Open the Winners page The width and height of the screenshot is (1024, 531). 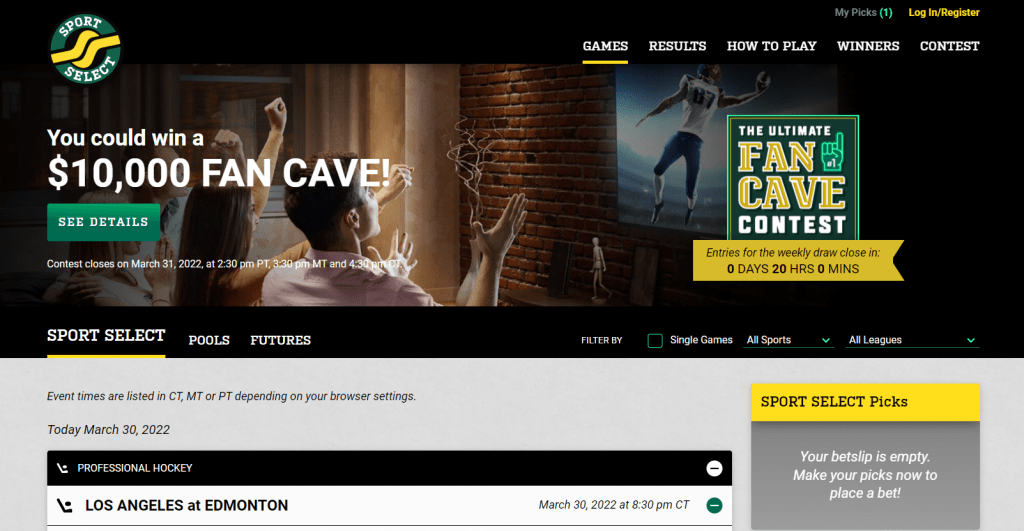(868, 46)
